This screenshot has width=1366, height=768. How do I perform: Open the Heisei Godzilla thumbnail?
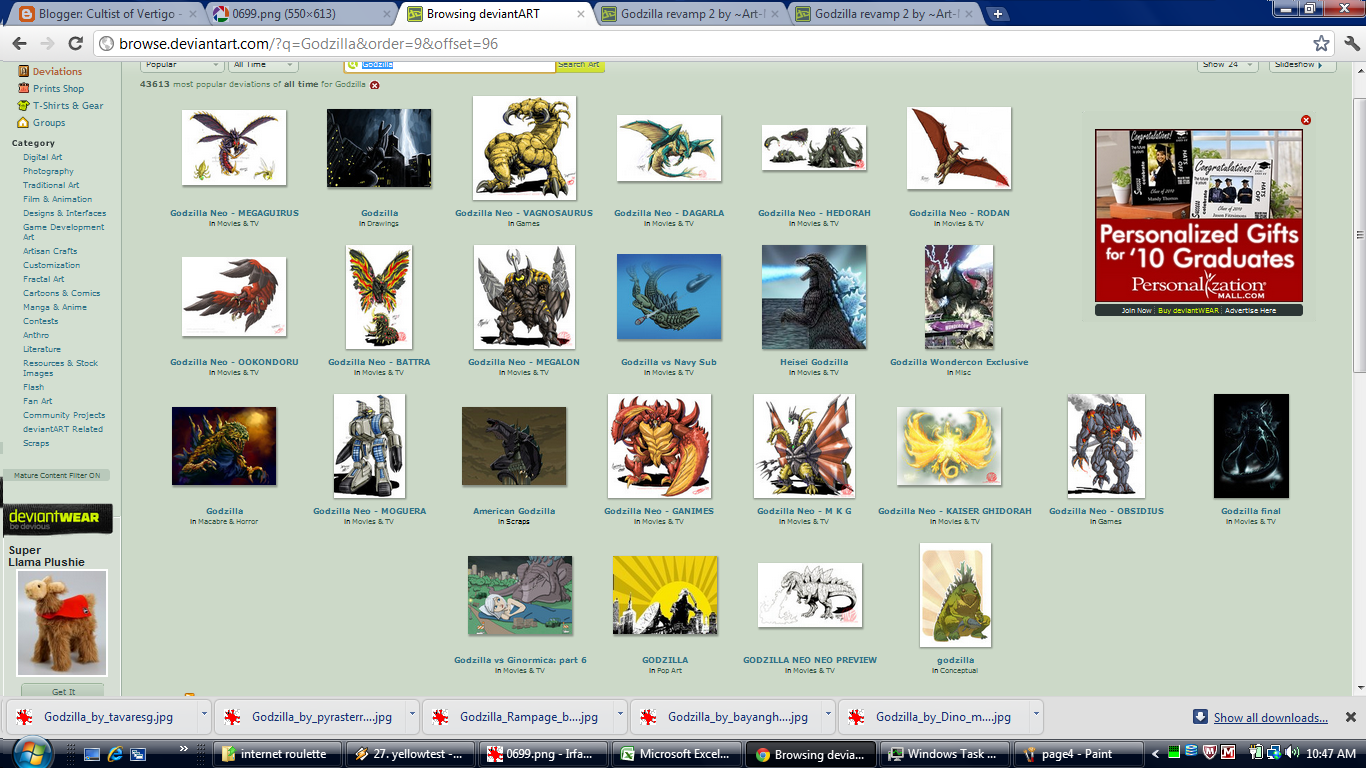814,297
